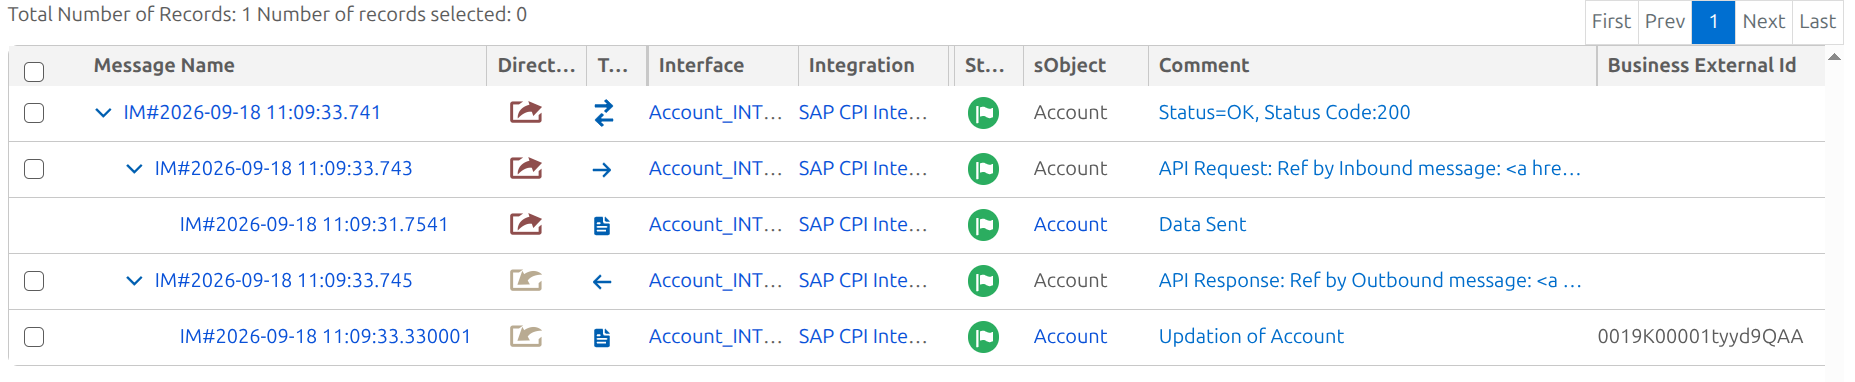The width and height of the screenshot is (1855, 382).
Task: Check the box for IM#2026-09-18 11:09:33.330001
Action: [x=34, y=336]
